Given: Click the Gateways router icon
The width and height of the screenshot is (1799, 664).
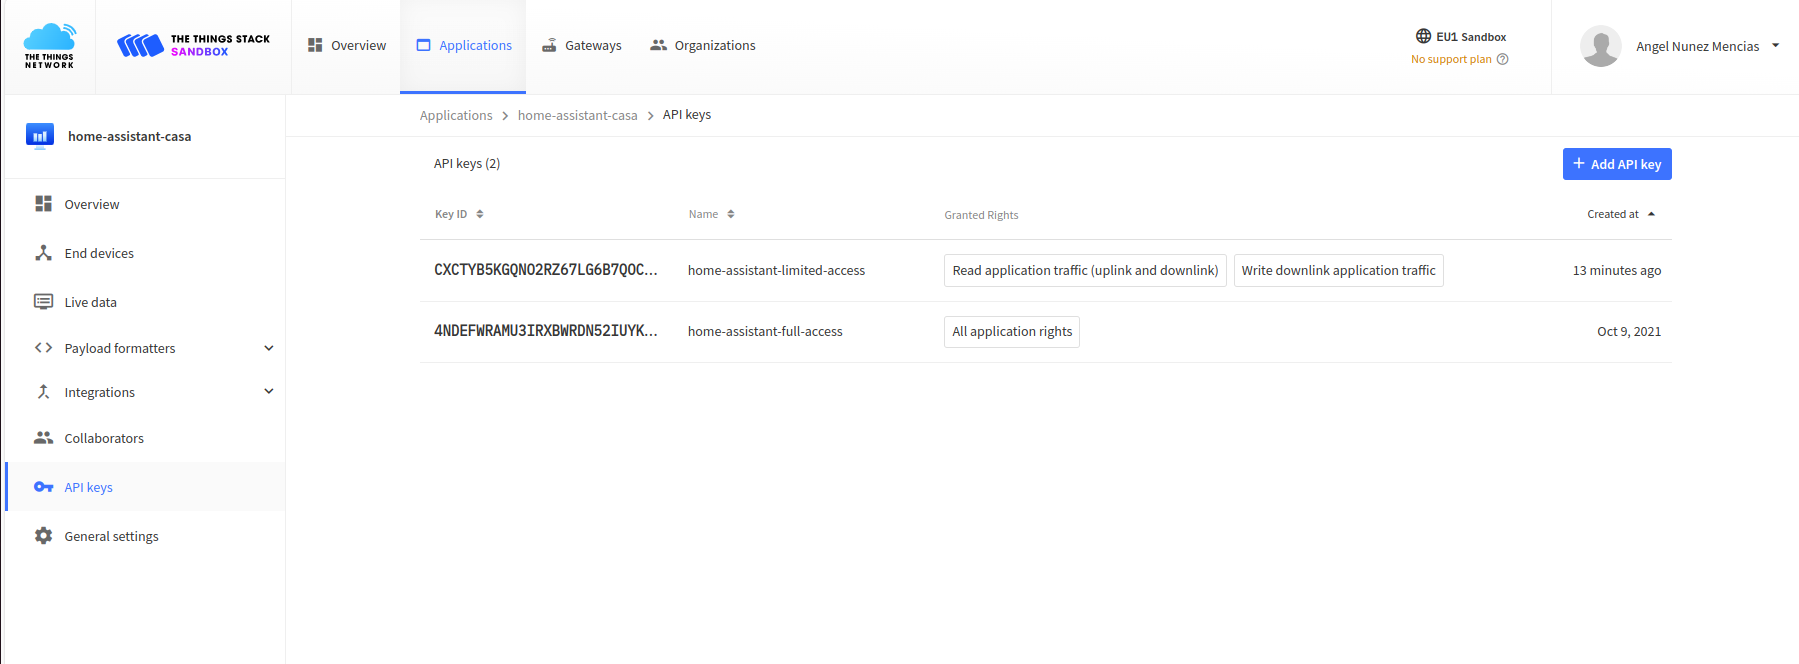Looking at the screenshot, I should tap(549, 45).
